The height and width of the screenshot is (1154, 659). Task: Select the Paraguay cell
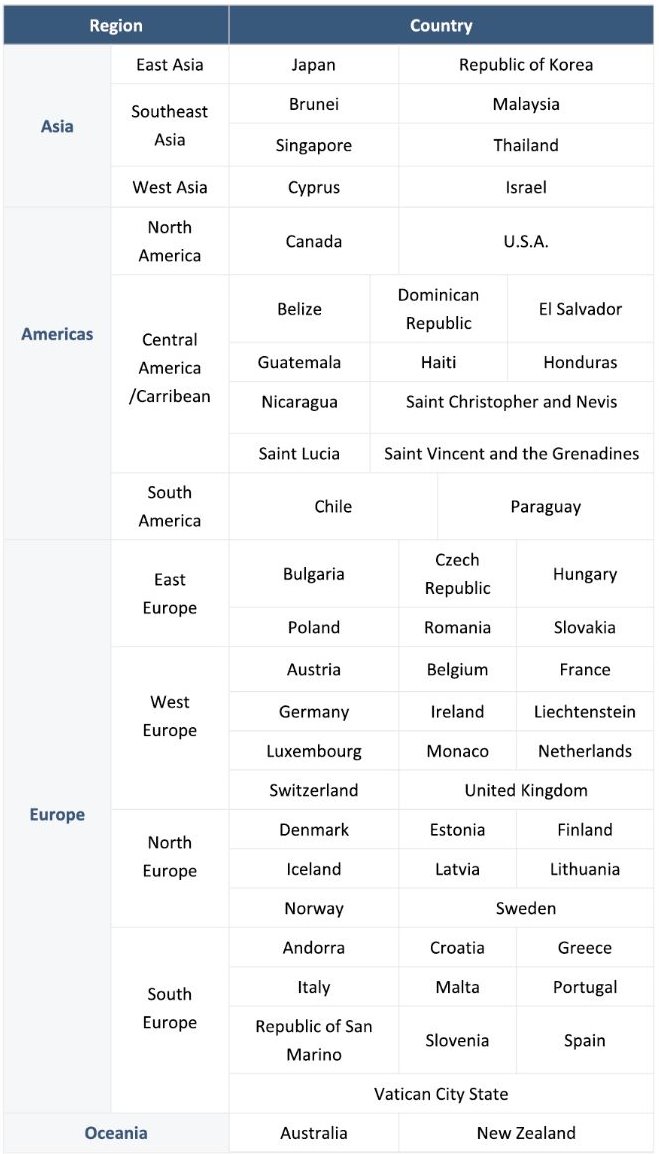546,507
